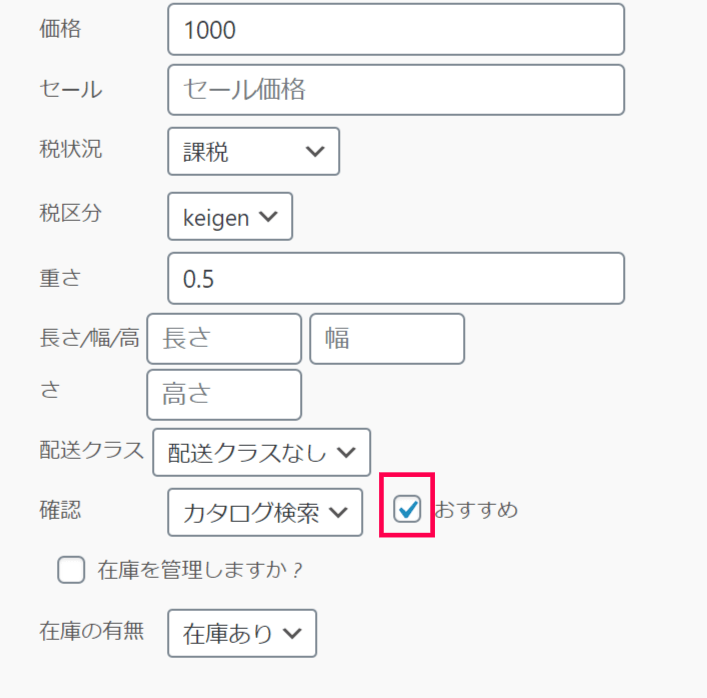The height and width of the screenshot is (698, 707).
Task: Open the 税区分 keigen dropdown
Action: pyautogui.click(x=230, y=216)
